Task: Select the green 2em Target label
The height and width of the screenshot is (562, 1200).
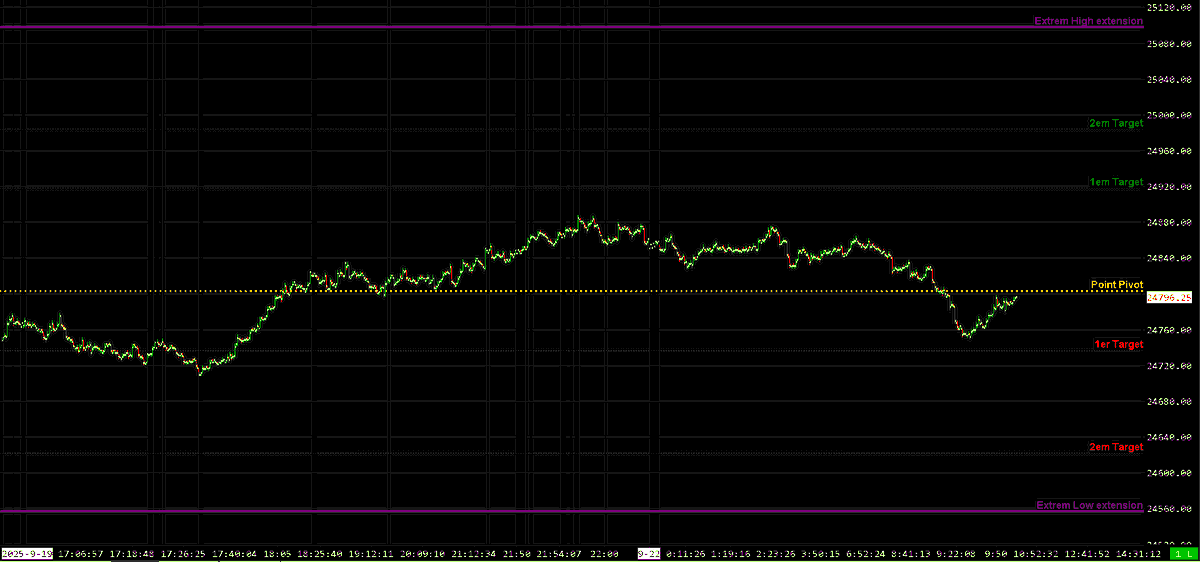Action: [x=1115, y=124]
